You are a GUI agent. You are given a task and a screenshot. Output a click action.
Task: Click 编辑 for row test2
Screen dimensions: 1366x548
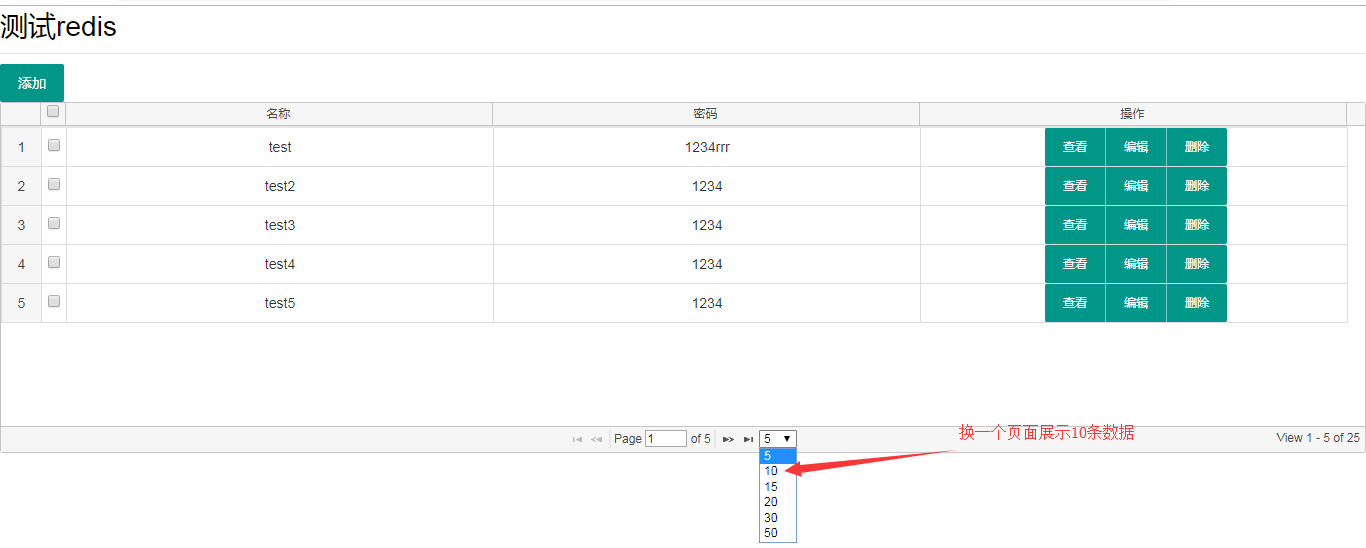[x=1136, y=186]
